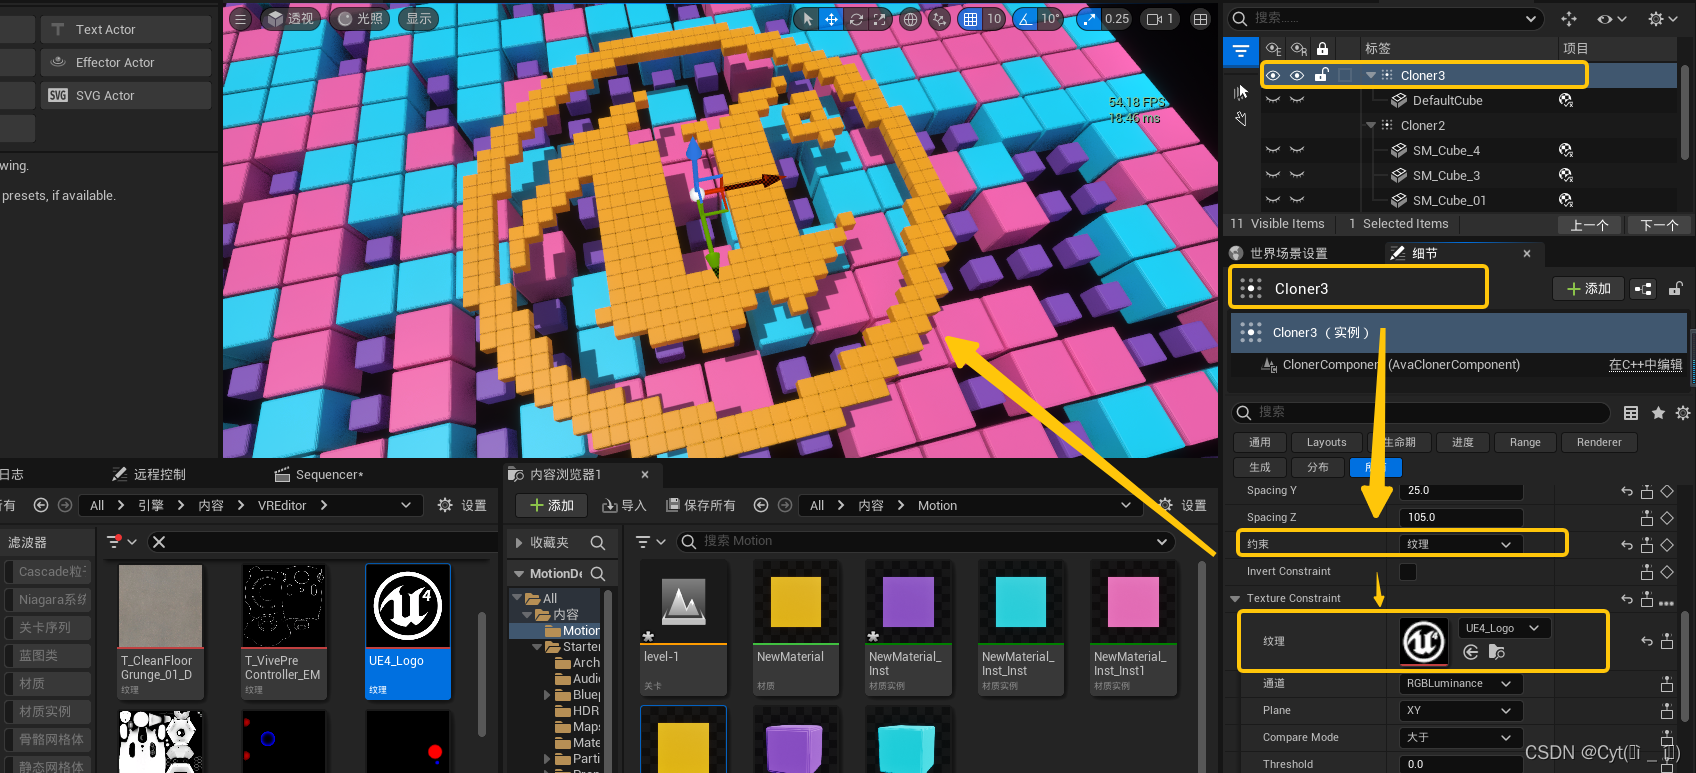This screenshot has height=773, width=1696.
Task: Click the viewport layout maximize icon
Action: 1201,19
